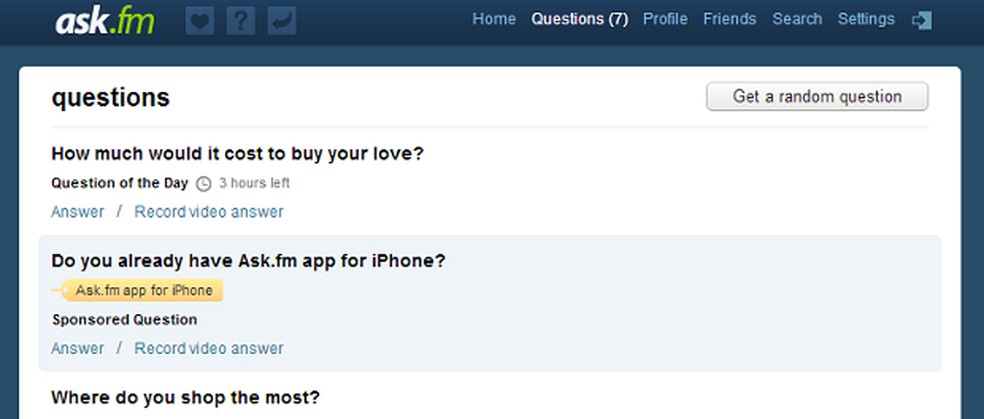Click the 'Where do you shop the most?' question
The height and width of the screenshot is (419, 984).
(185, 398)
